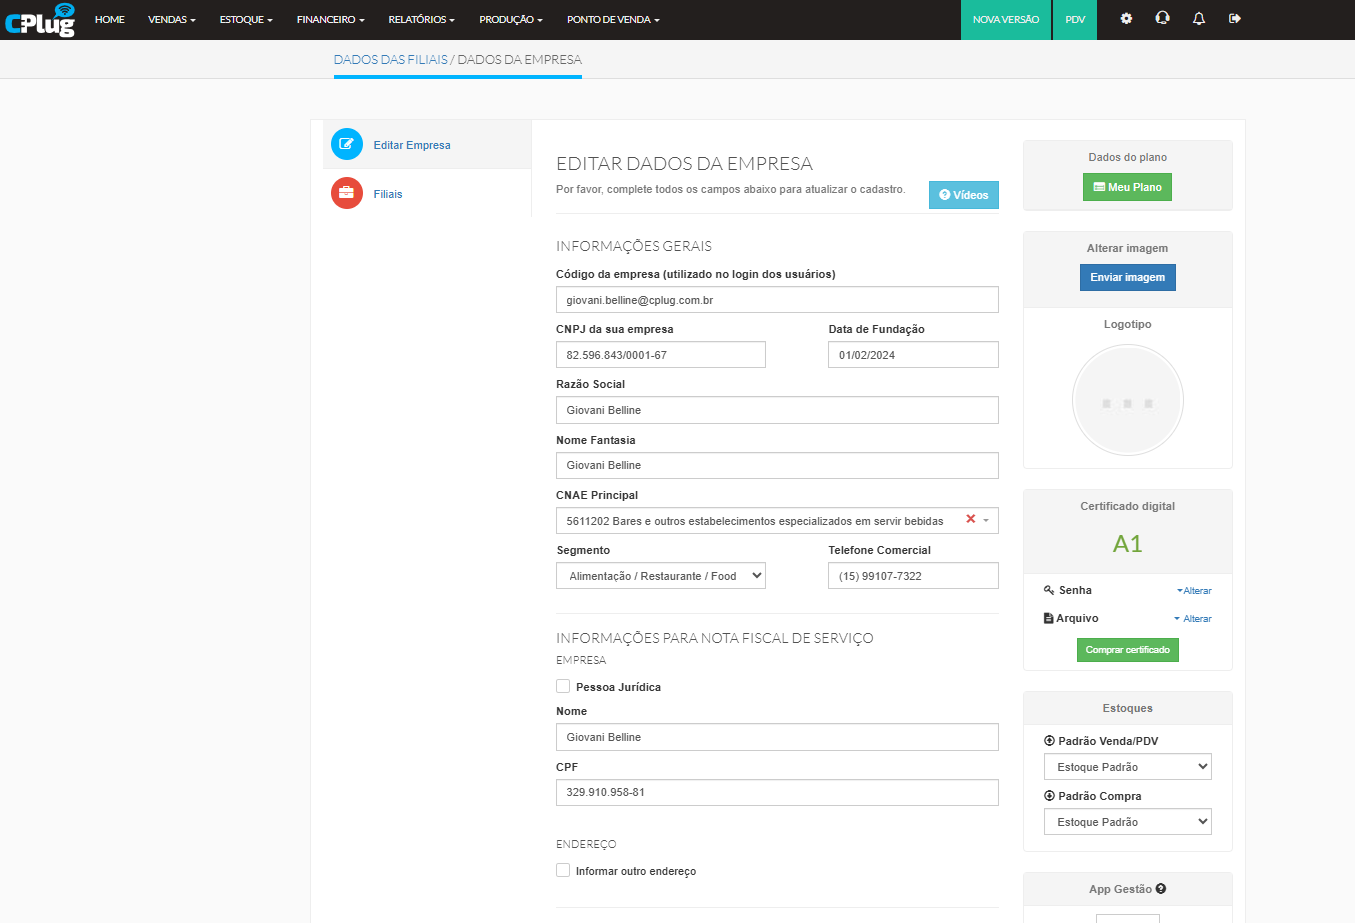Click the logout exit icon
The width and height of the screenshot is (1355, 923).
tap(1235, 19)
